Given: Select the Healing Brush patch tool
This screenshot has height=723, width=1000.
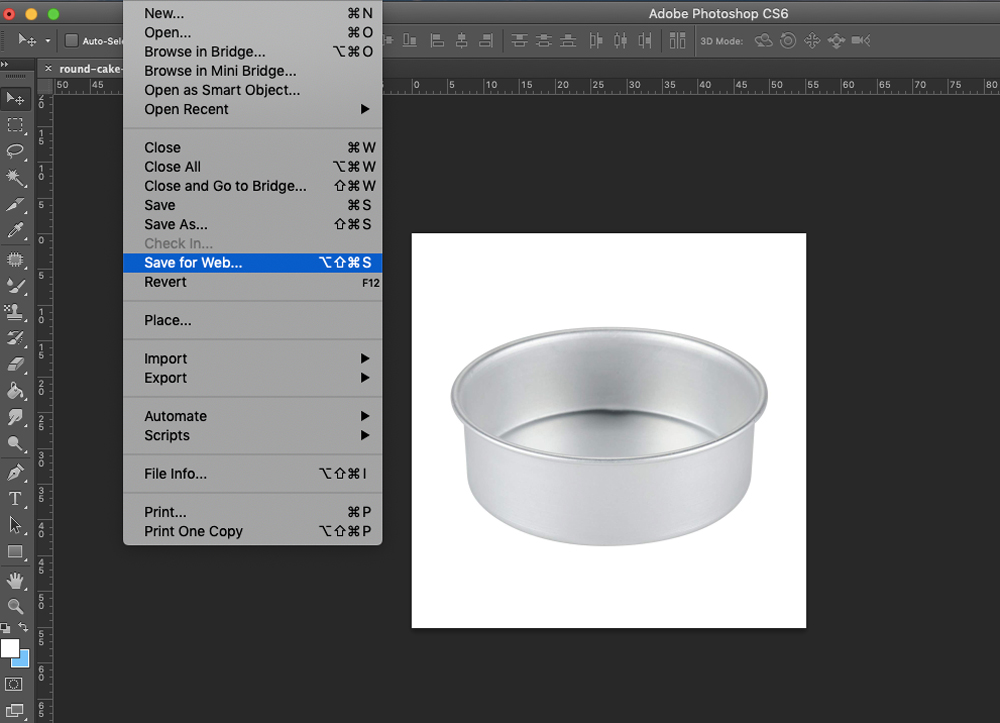Looking at the screenshot, I should [x=15, y=259].
